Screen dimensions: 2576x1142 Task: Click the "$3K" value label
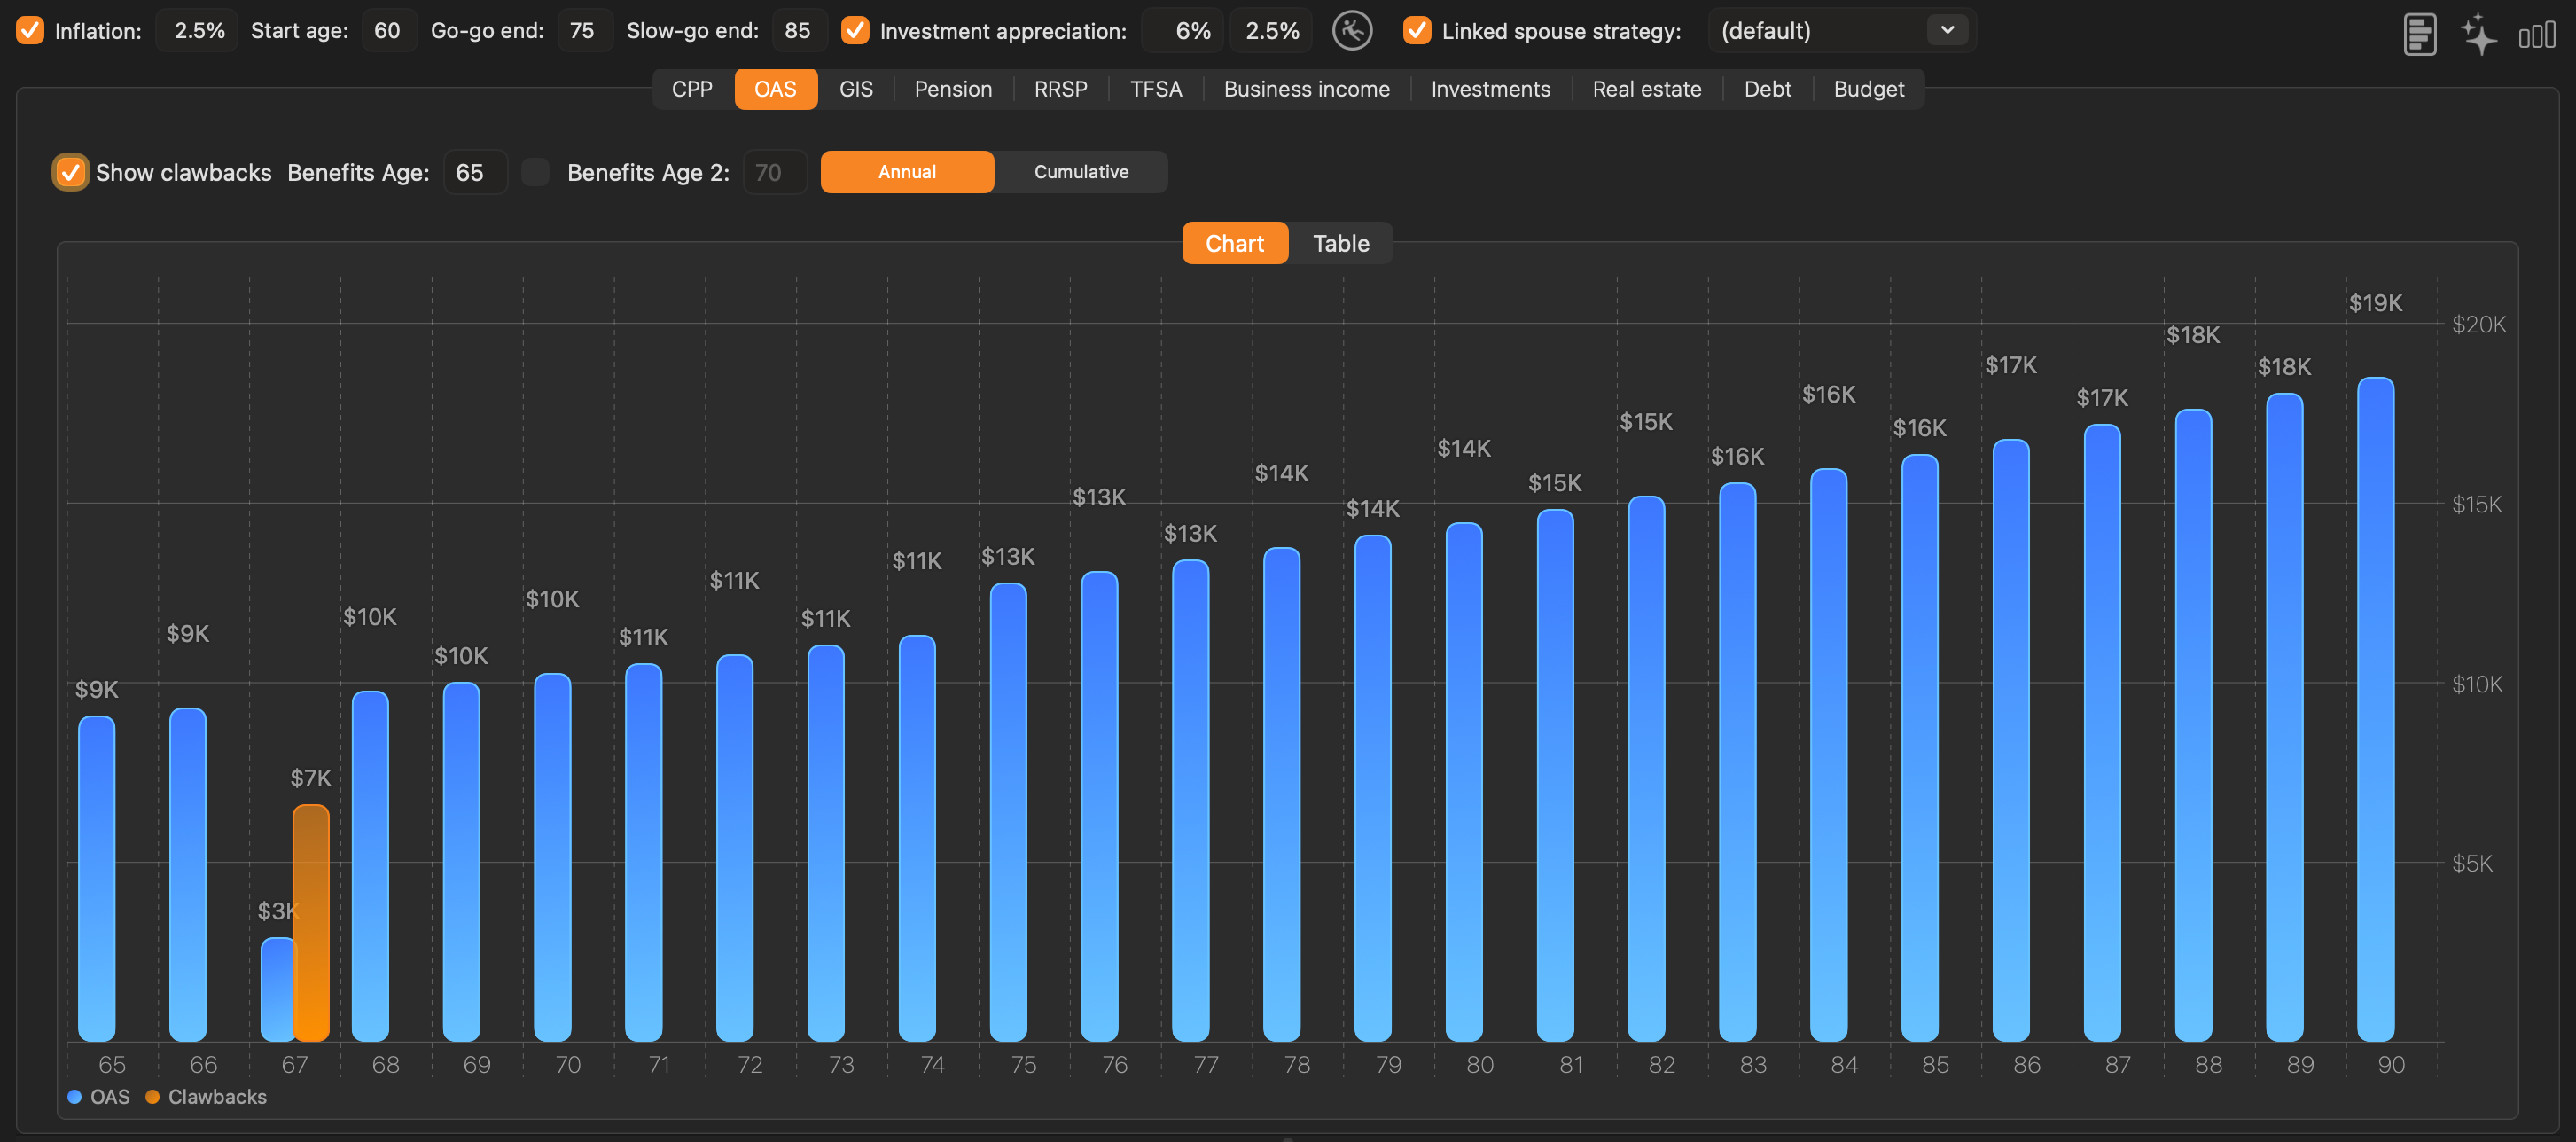tap(278, 911)
